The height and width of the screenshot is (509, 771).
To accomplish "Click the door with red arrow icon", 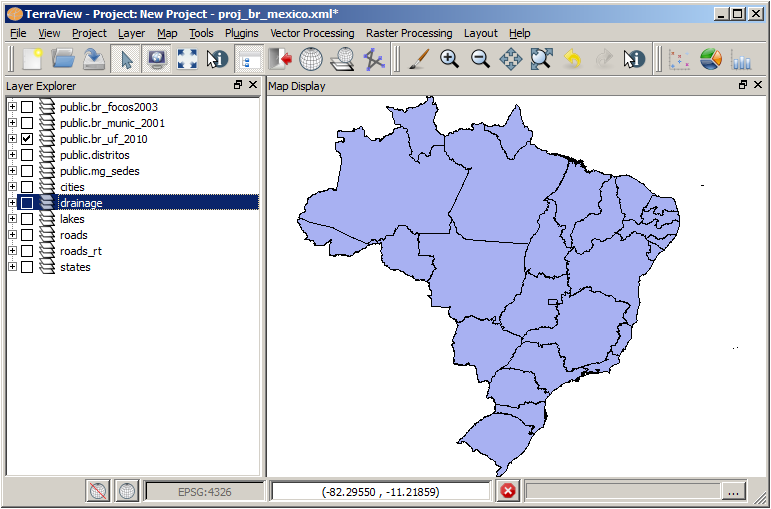I will [280, 59].
